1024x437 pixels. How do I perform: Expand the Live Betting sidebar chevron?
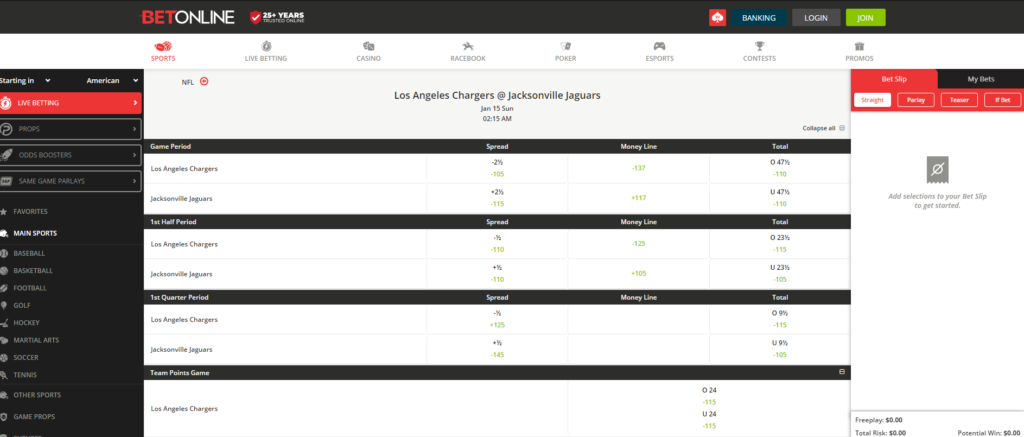(135, 103)
